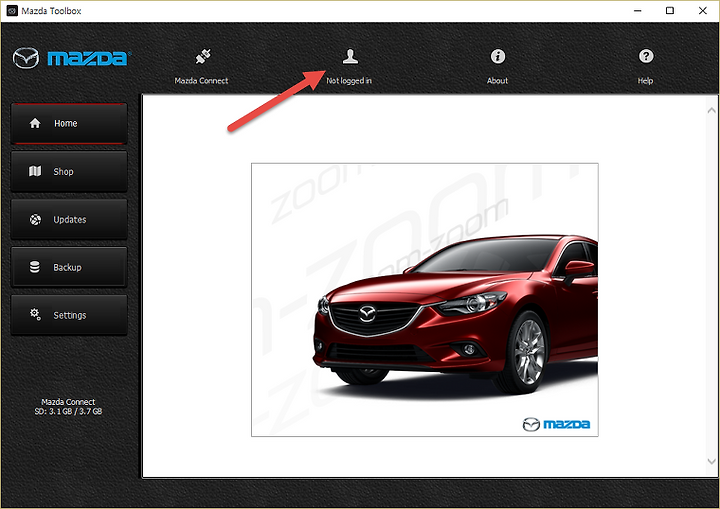The width and height of the screenshot is (720, 509).
Task: Click the Mazda logo in header
Action: pos(71,58)
